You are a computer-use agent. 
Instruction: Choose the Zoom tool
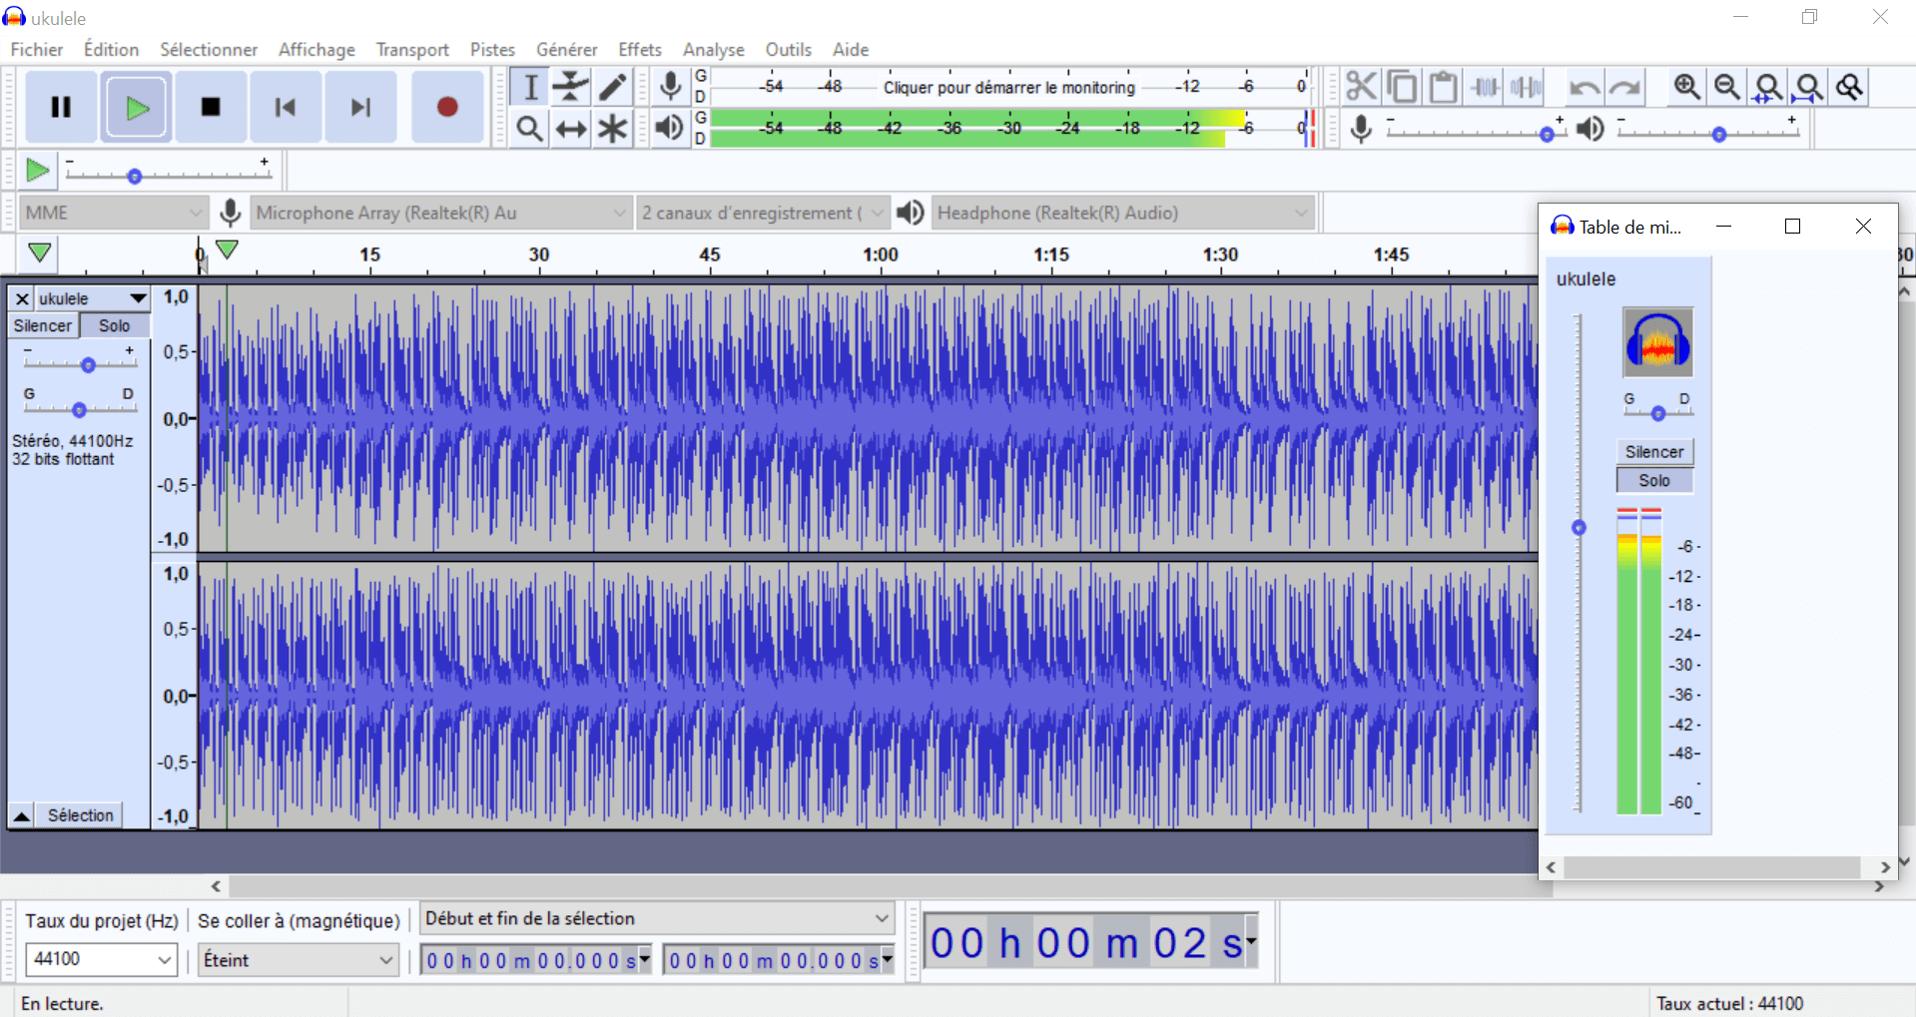[529, 128]
